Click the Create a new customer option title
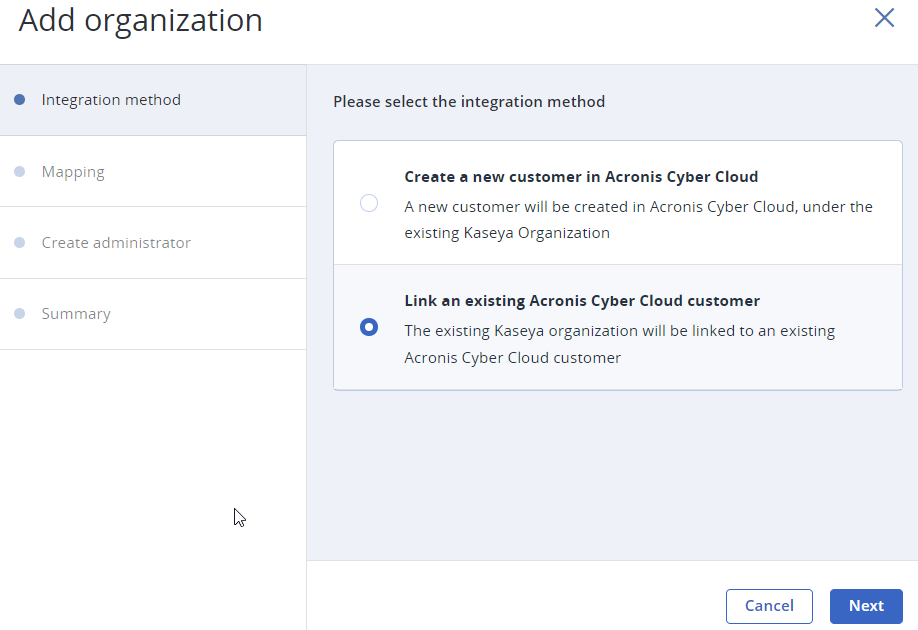This screenshot has width=918, height=630. click(581, 177)
